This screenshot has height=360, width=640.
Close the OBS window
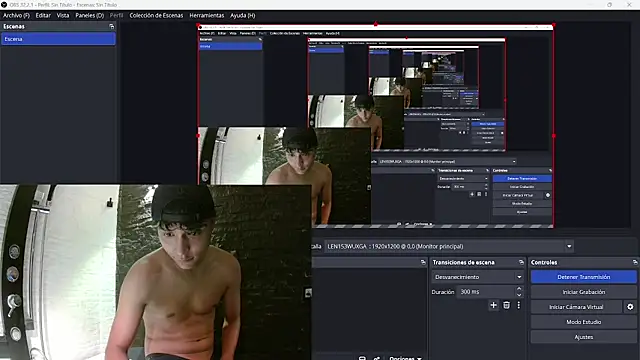click(x=629, y=4)
